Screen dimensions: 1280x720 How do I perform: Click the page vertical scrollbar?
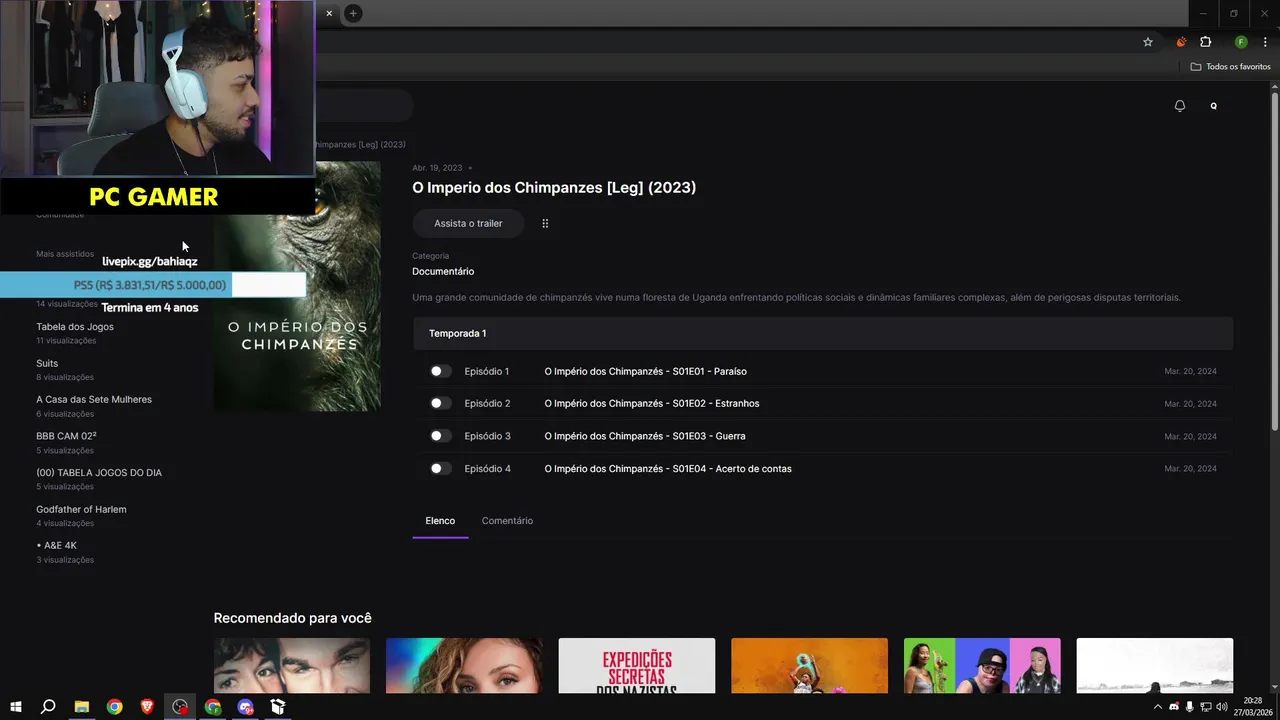(1274, 262)
